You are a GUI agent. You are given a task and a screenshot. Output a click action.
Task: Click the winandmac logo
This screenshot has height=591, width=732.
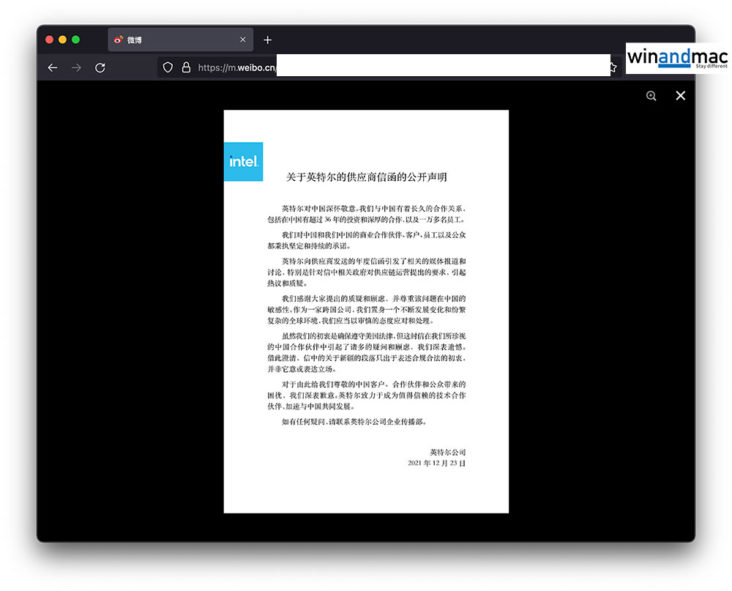click(x=676, y=58)
